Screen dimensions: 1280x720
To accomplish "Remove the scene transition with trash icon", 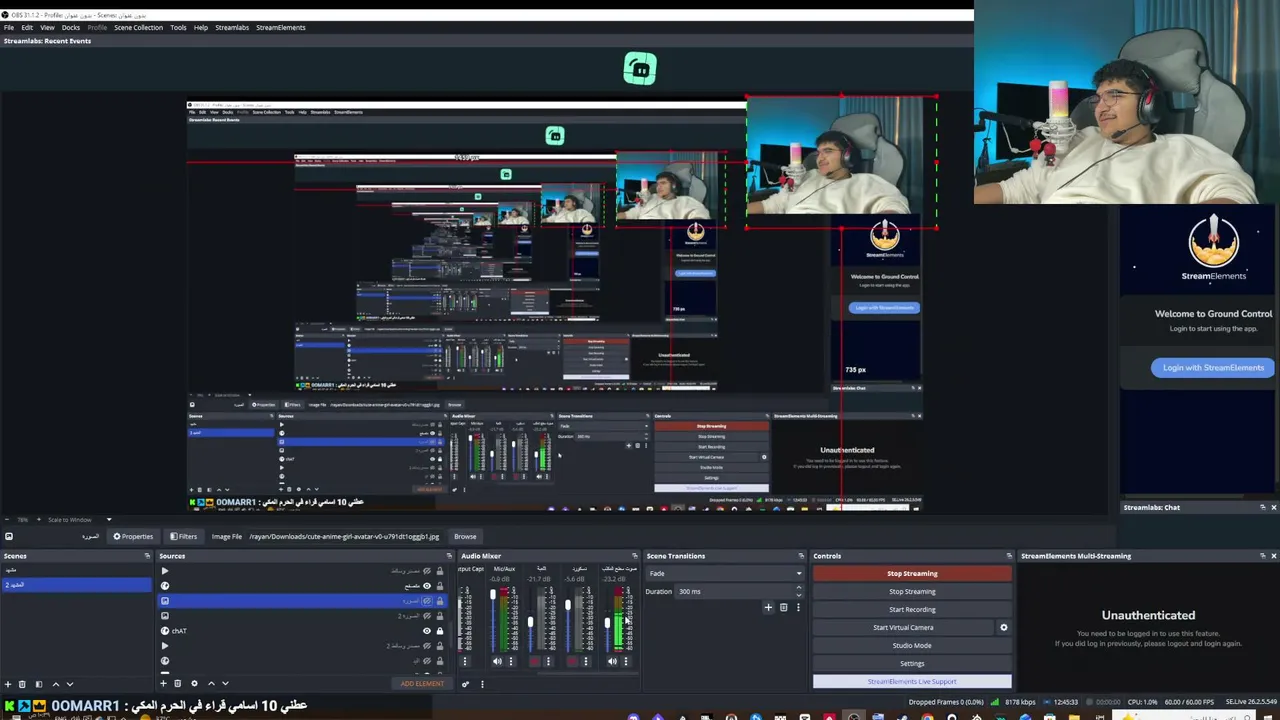I will tap(783, 607).
